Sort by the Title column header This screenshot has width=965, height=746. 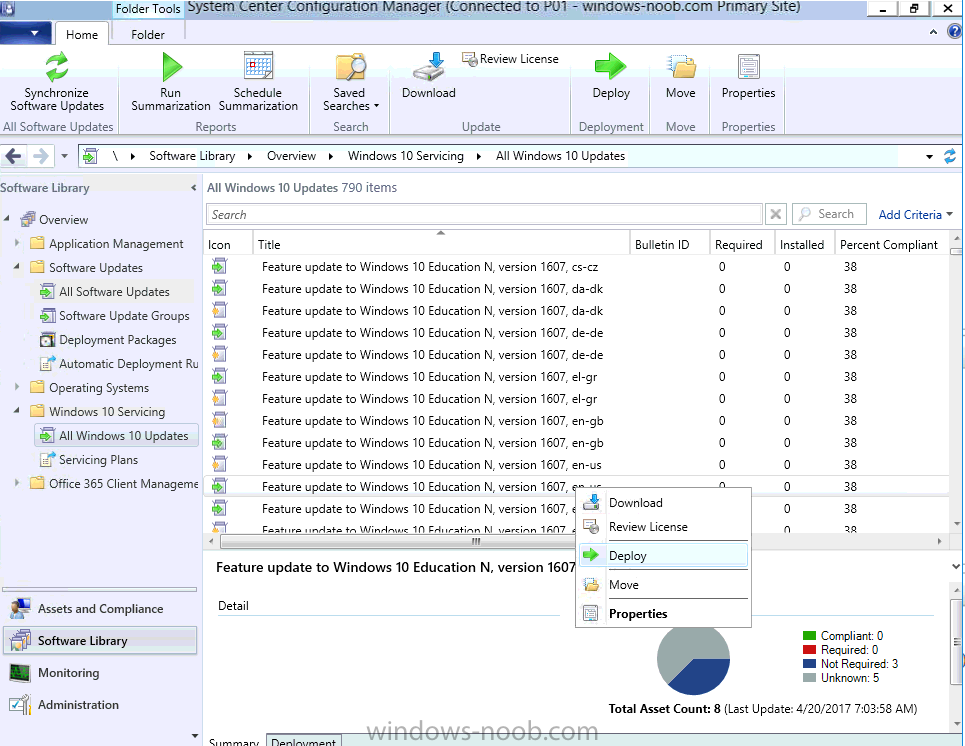click(x=441, y=244)
